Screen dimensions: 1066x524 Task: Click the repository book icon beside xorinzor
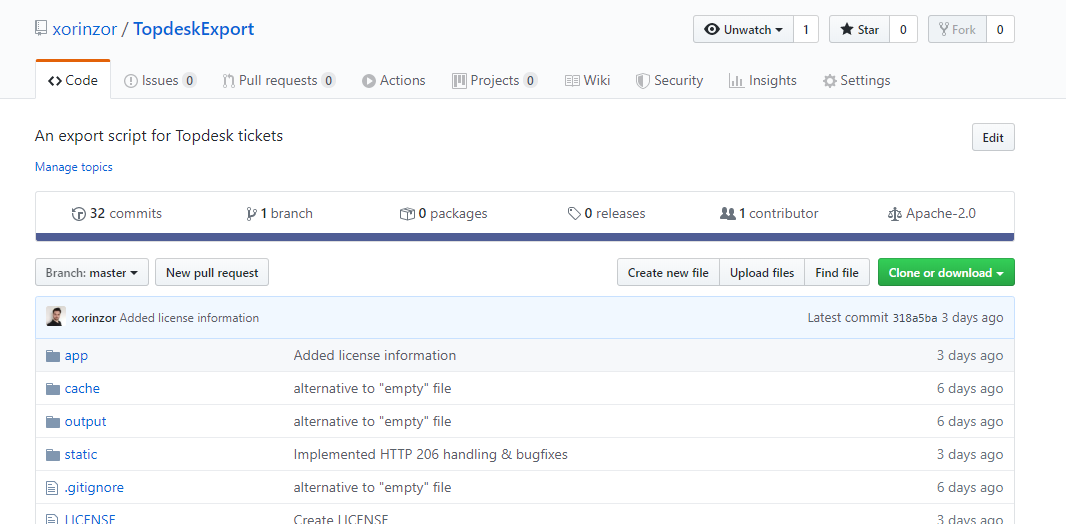(x=41, y=29)
